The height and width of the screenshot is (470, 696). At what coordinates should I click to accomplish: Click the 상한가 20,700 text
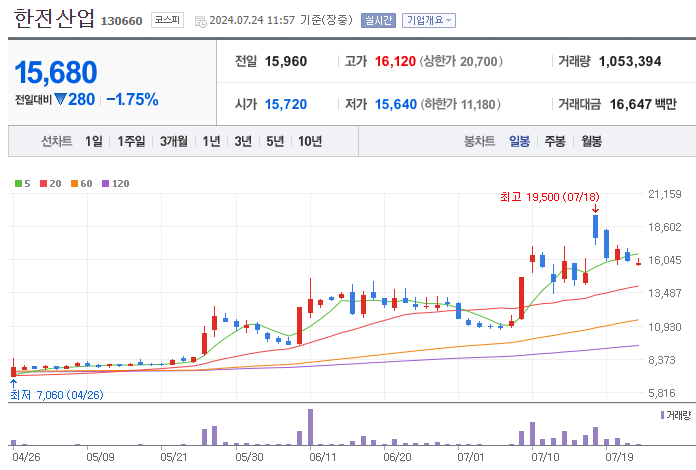point(461,61)
